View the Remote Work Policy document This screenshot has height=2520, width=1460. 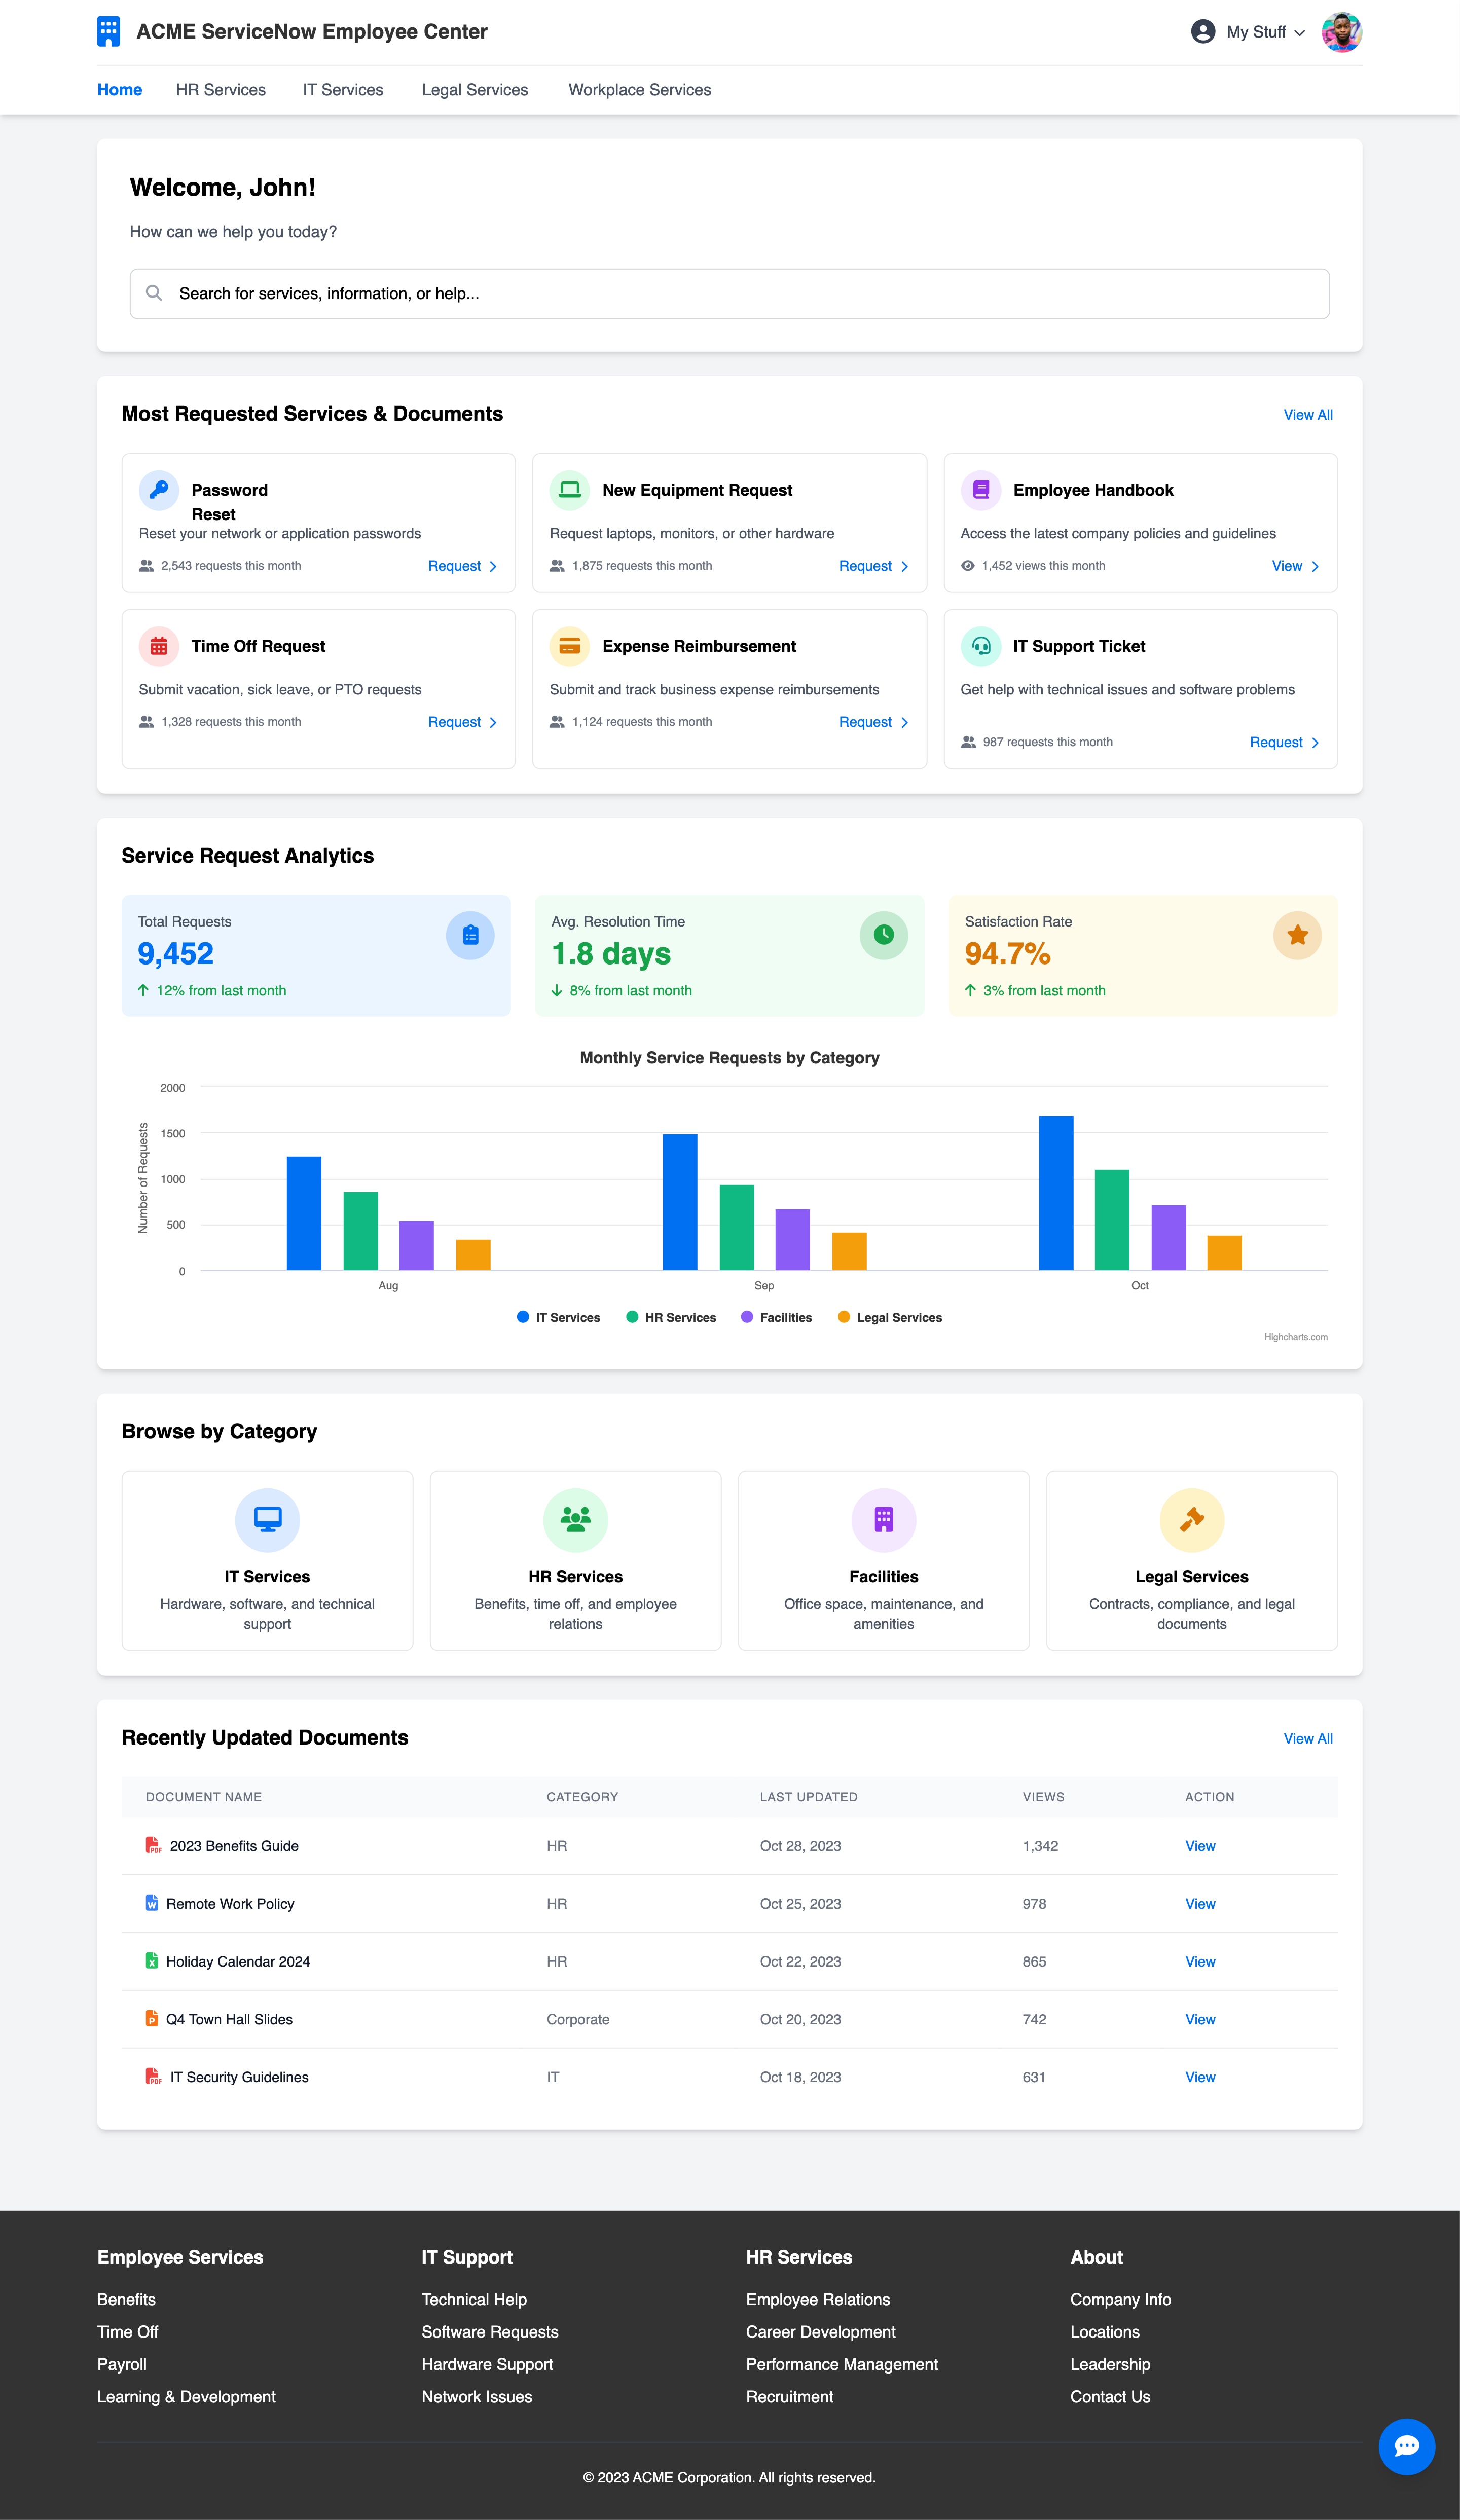(1199, 1904)
